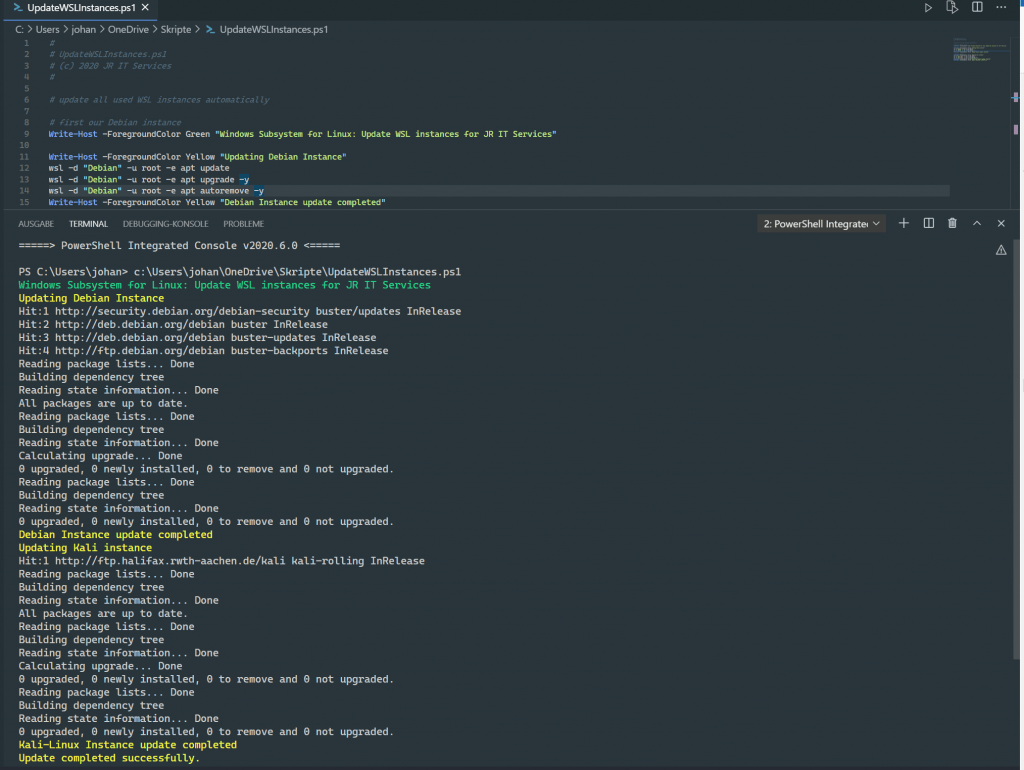The width and height of the screenshot is (1024, 770).
Task: Switch to the TERMINAL panel tab
Action: tap(88, 224)
